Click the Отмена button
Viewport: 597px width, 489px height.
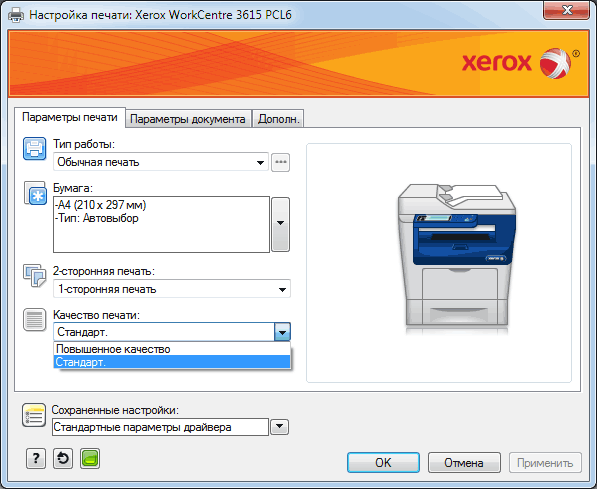tap(464, 462)
